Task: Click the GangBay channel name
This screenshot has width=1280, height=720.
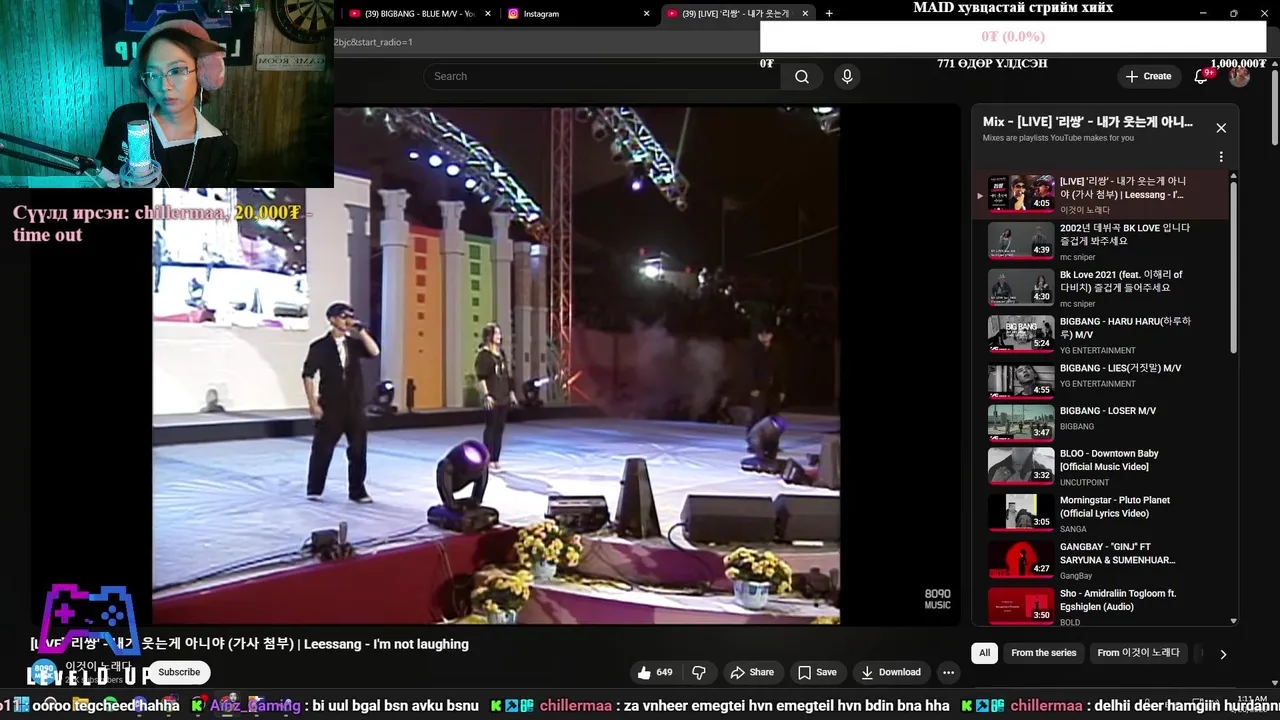Action: coord(1076,576)
